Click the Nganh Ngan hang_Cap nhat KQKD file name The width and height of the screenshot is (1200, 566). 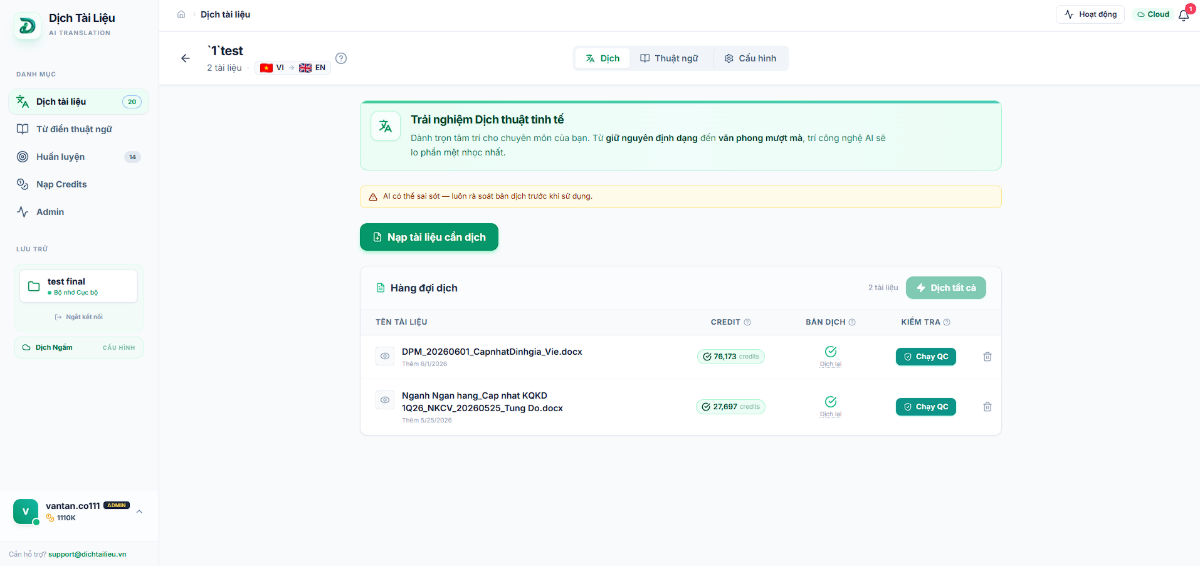pyautogui.click(x=482, y=401)
